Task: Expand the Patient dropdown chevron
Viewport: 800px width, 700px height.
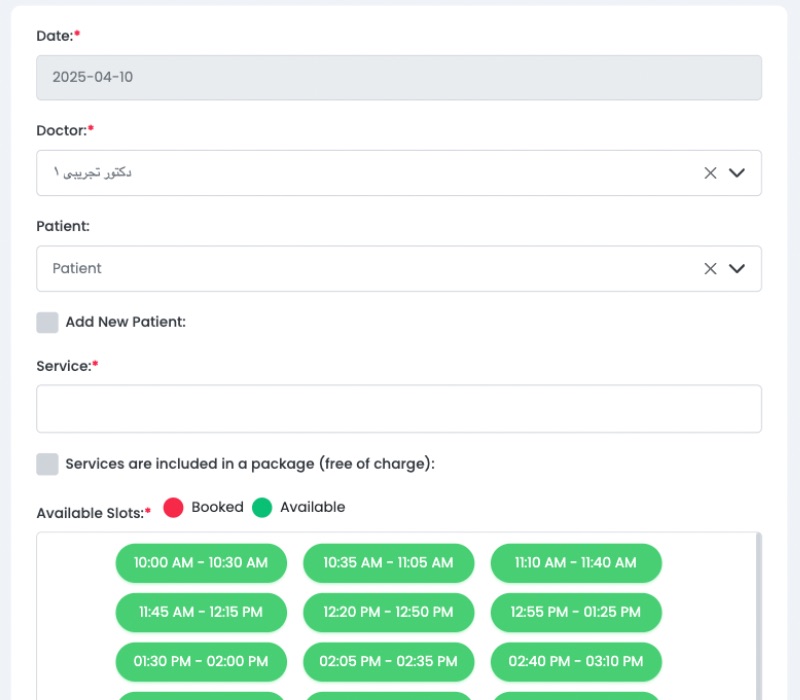Action: click(x=737, y=269)
